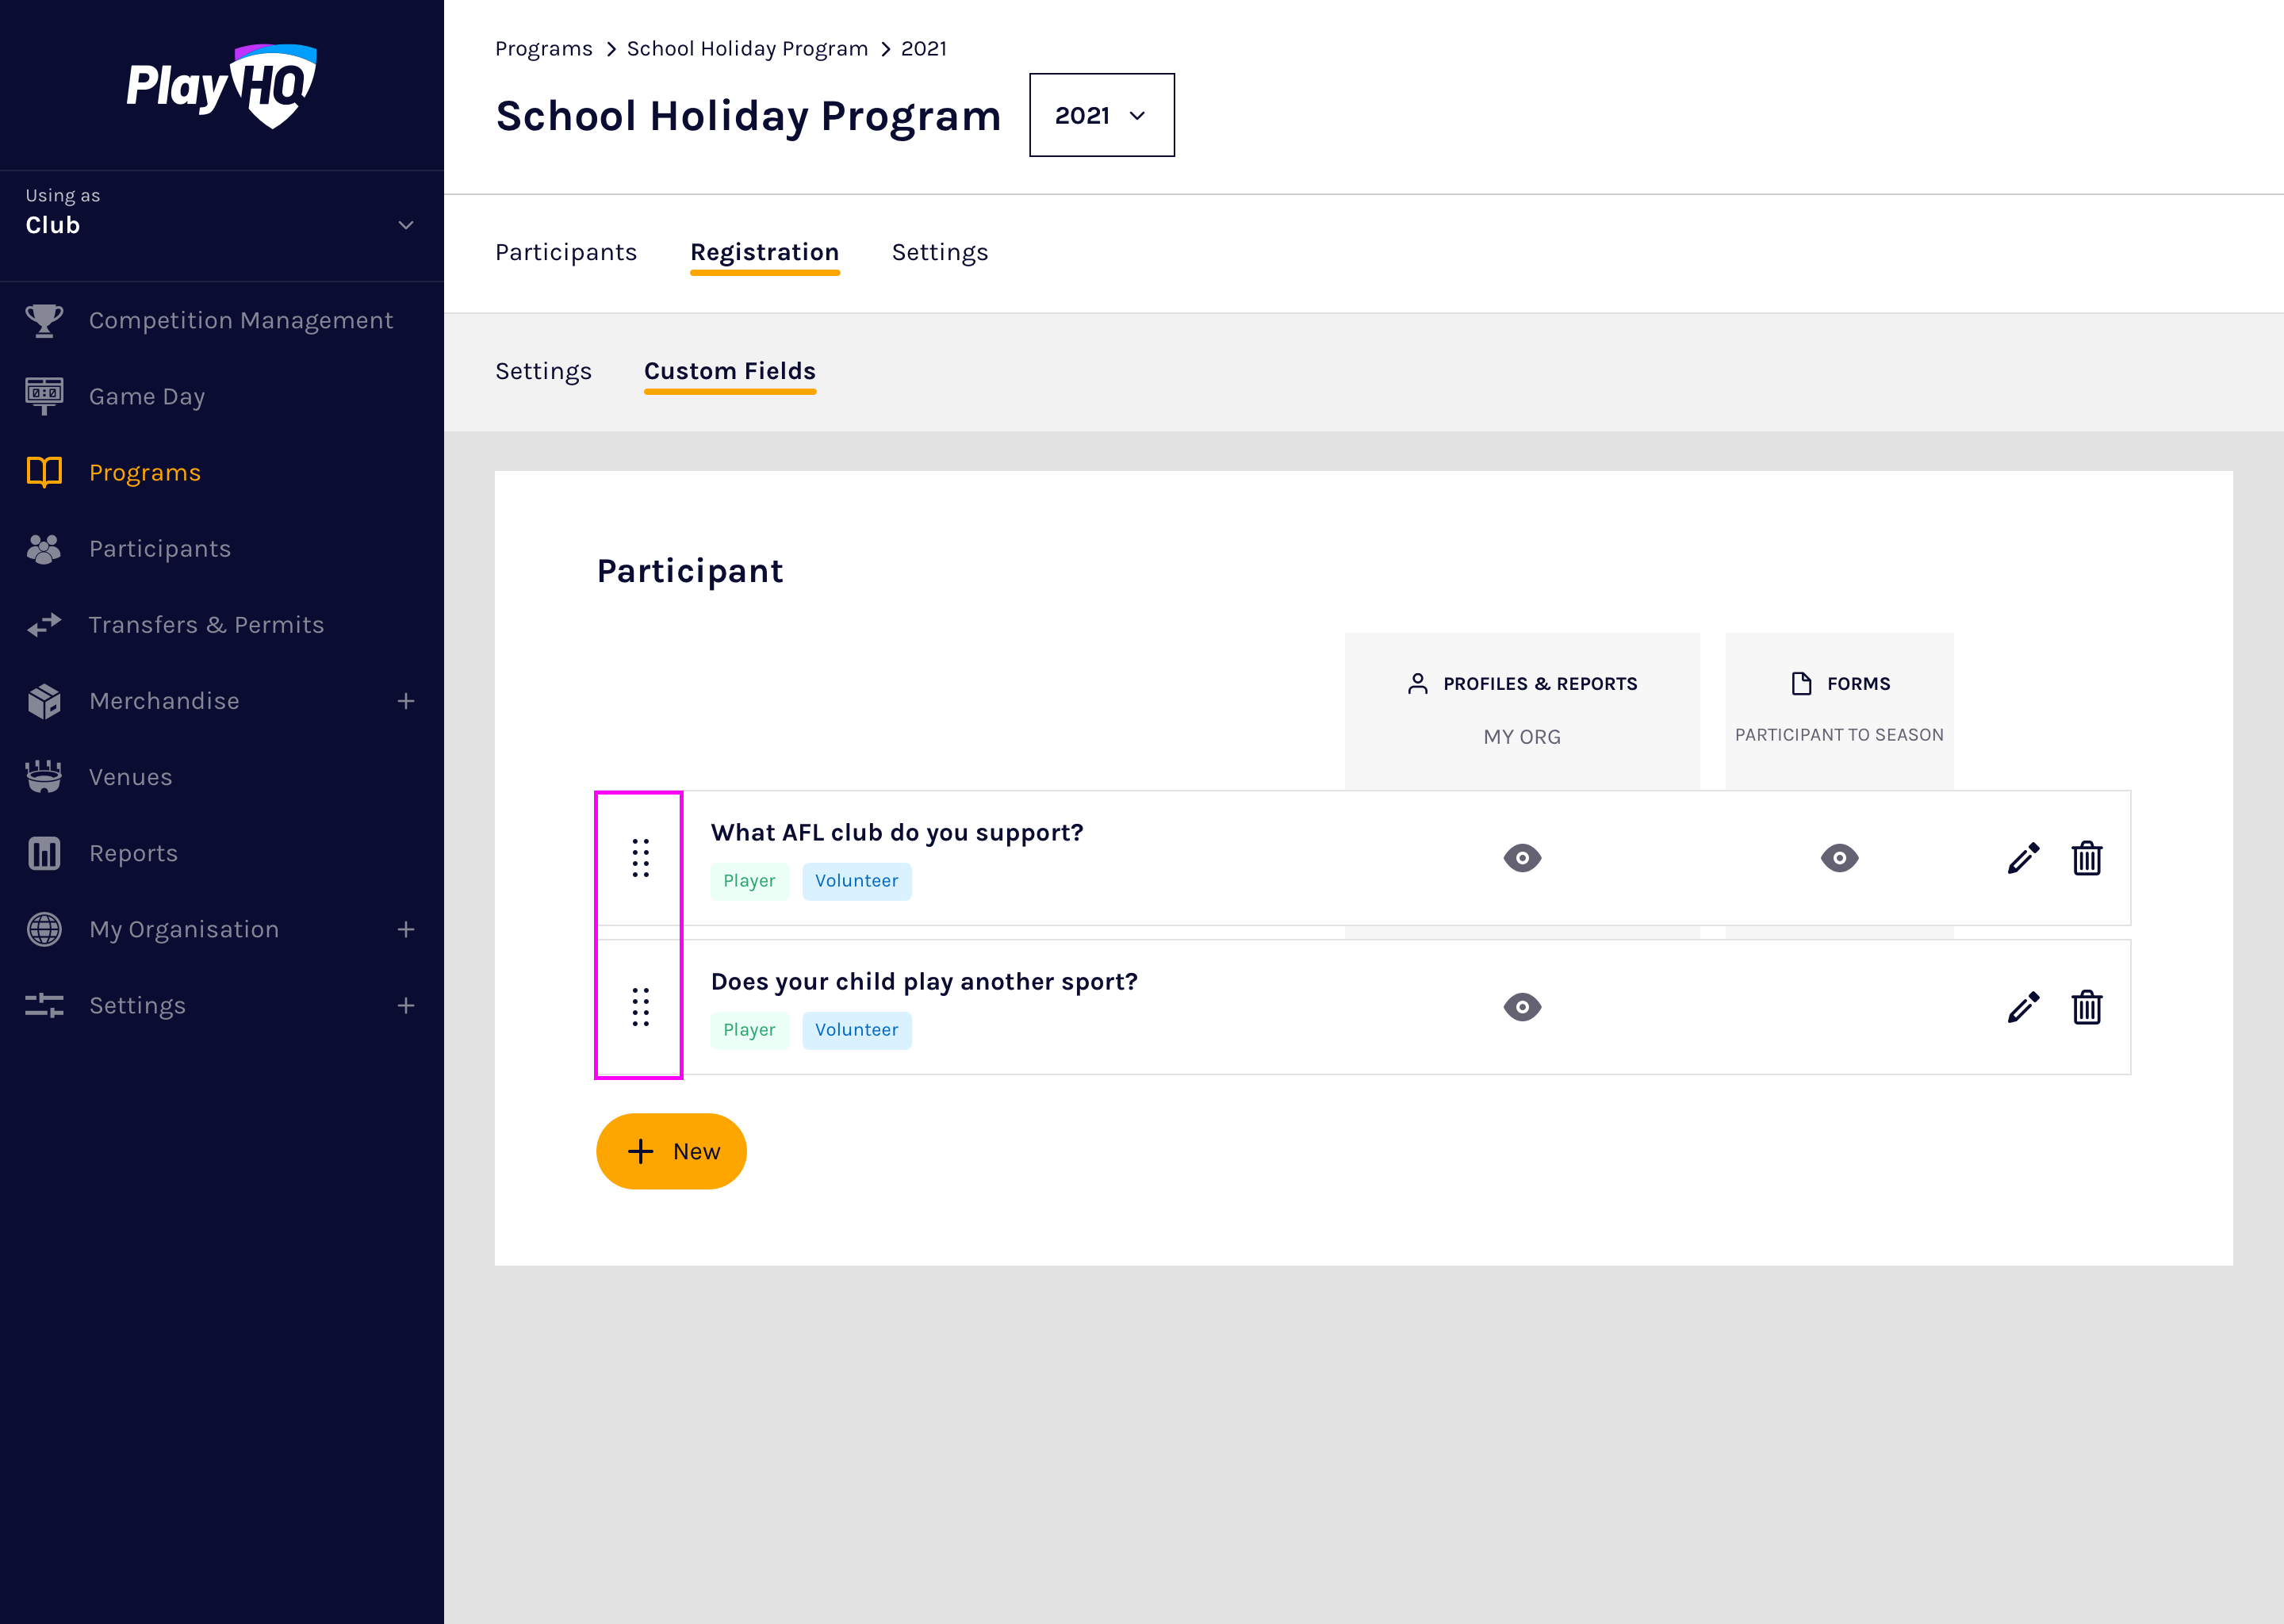Open the 2021 season dropdown

[x=1101, y=115]
